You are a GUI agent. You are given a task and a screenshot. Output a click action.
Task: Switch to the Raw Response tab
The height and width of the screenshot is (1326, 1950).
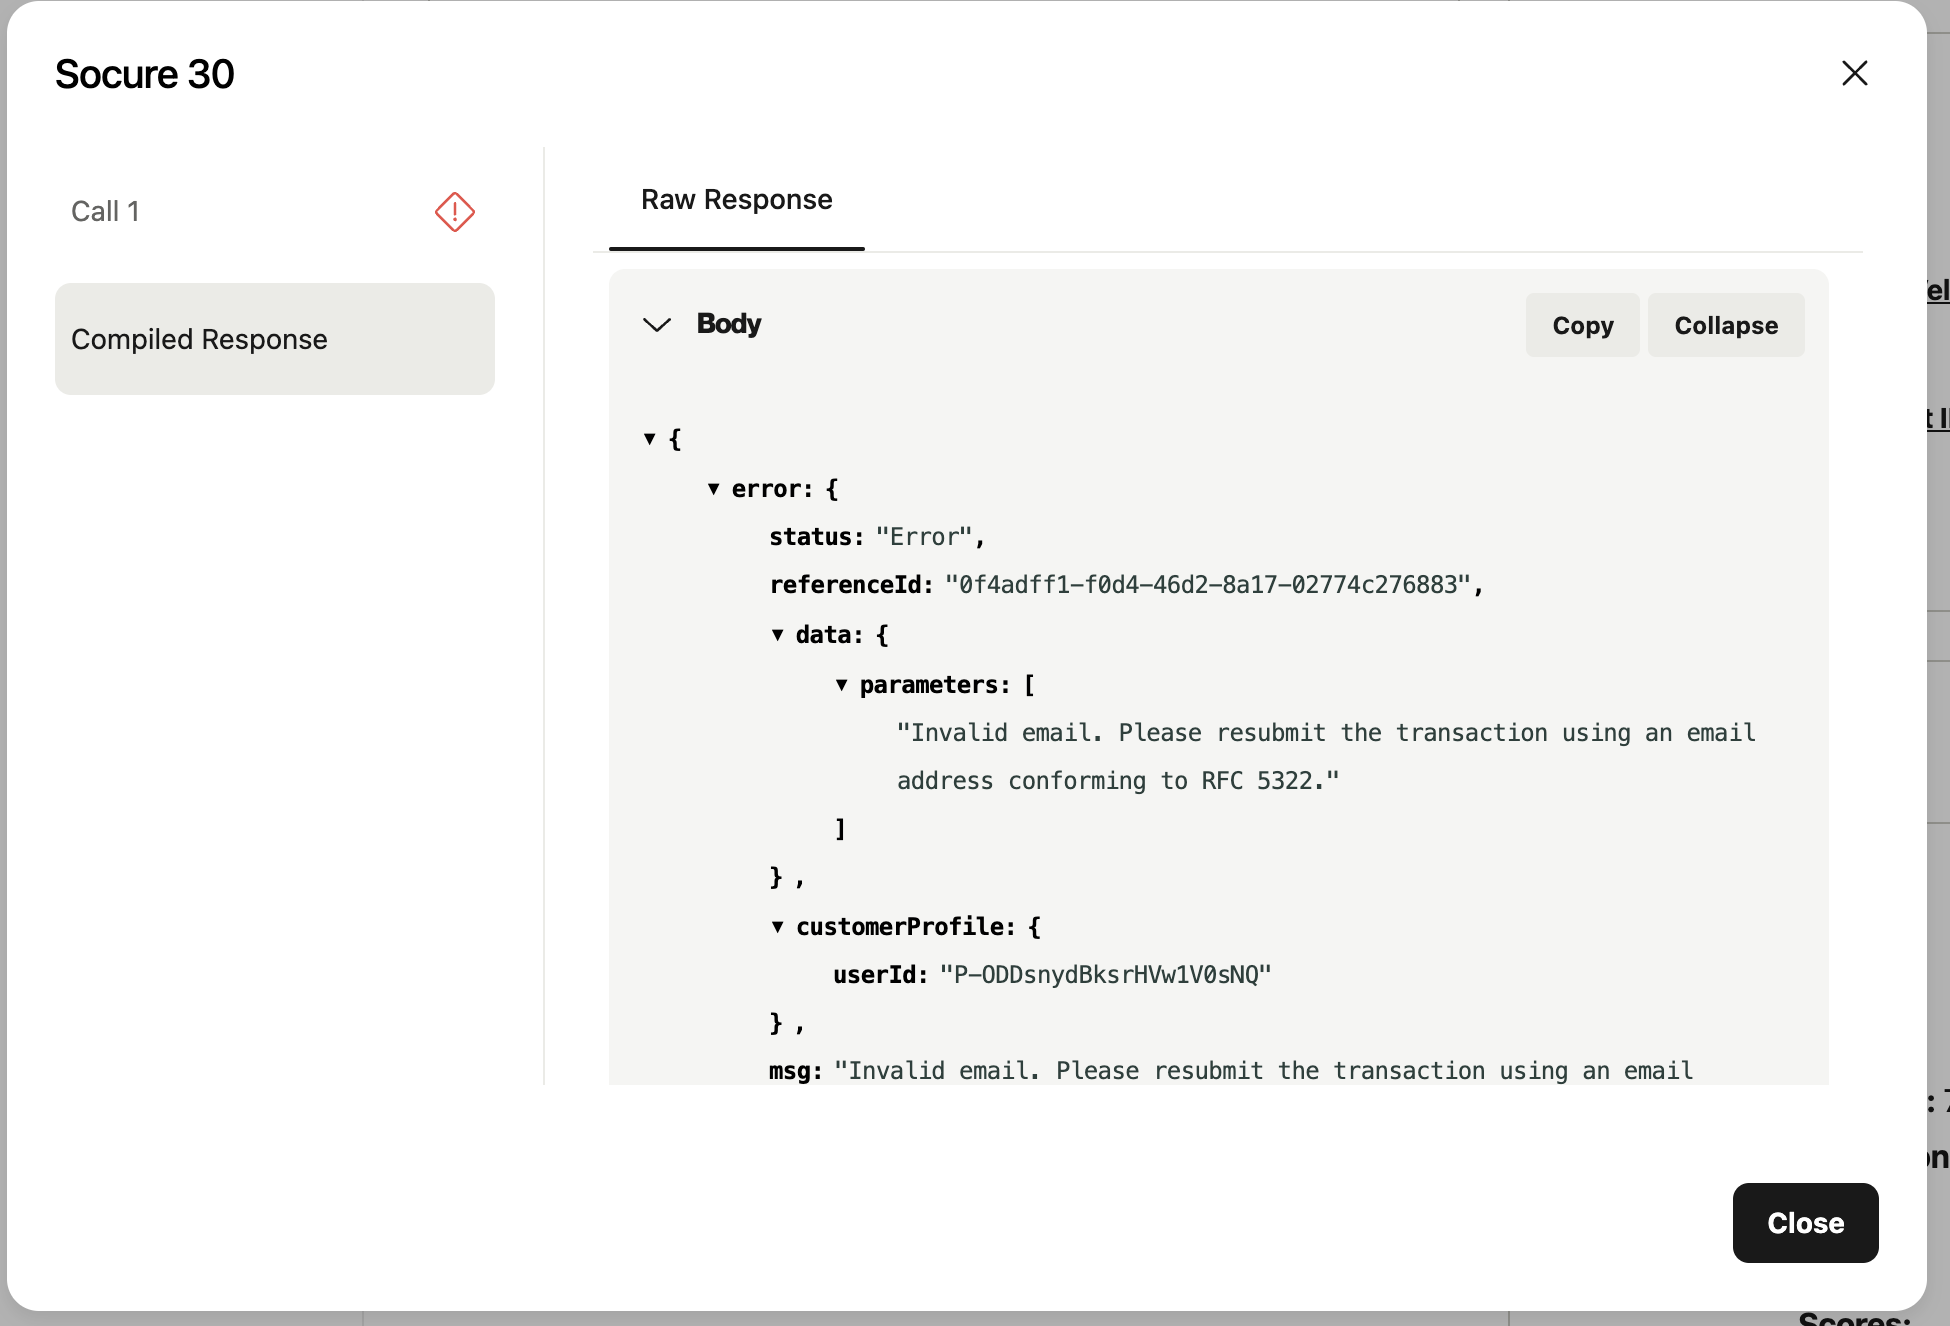pos(736,200)
